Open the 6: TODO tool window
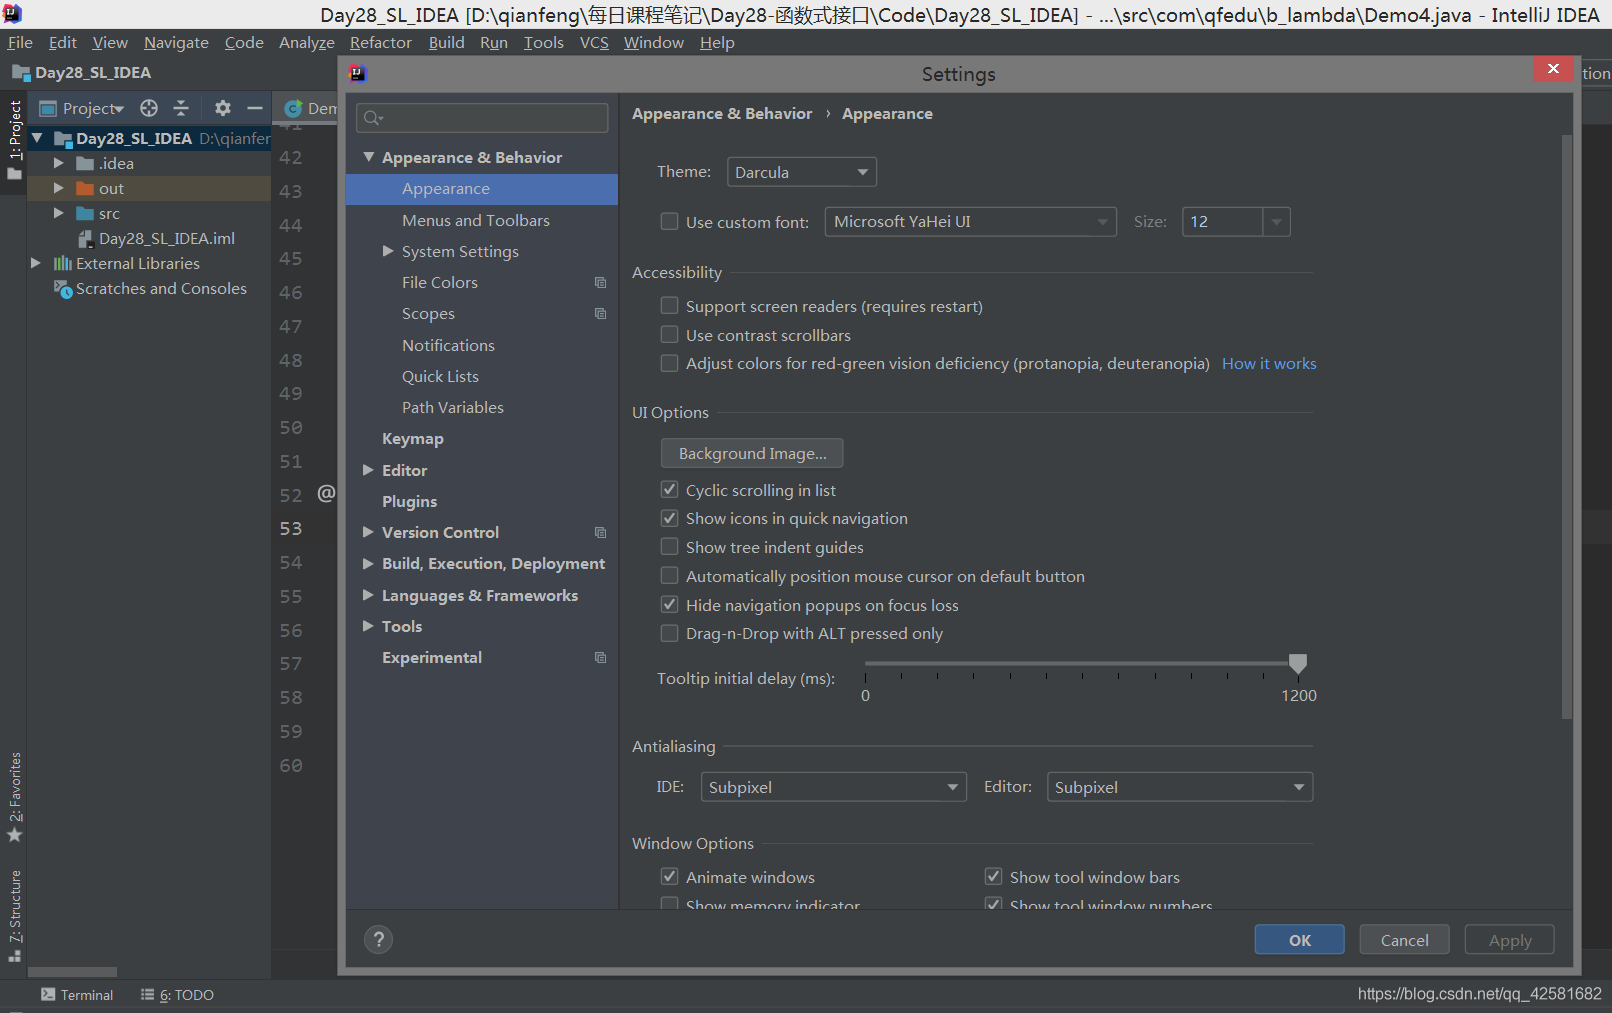Image resolution: width=1612 pixels, height=1013 pixels. point(177,995)
